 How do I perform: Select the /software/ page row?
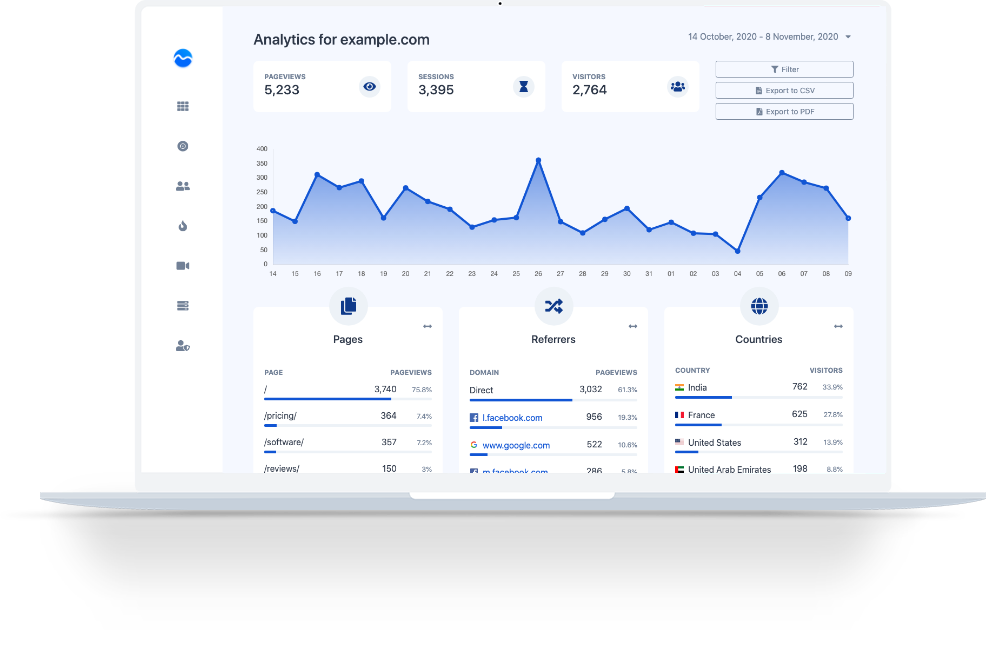(x=348, y=443)
